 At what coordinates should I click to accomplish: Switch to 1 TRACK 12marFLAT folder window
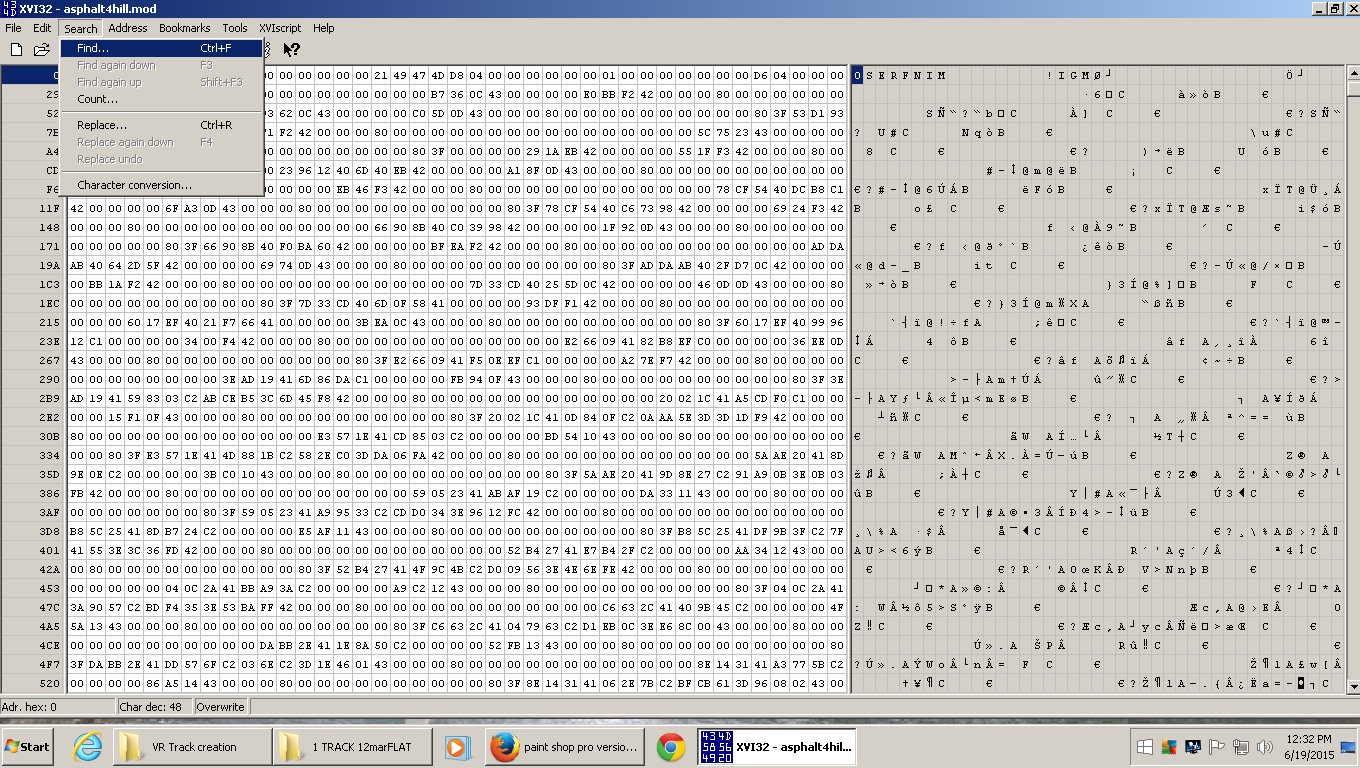pos(353,746)
